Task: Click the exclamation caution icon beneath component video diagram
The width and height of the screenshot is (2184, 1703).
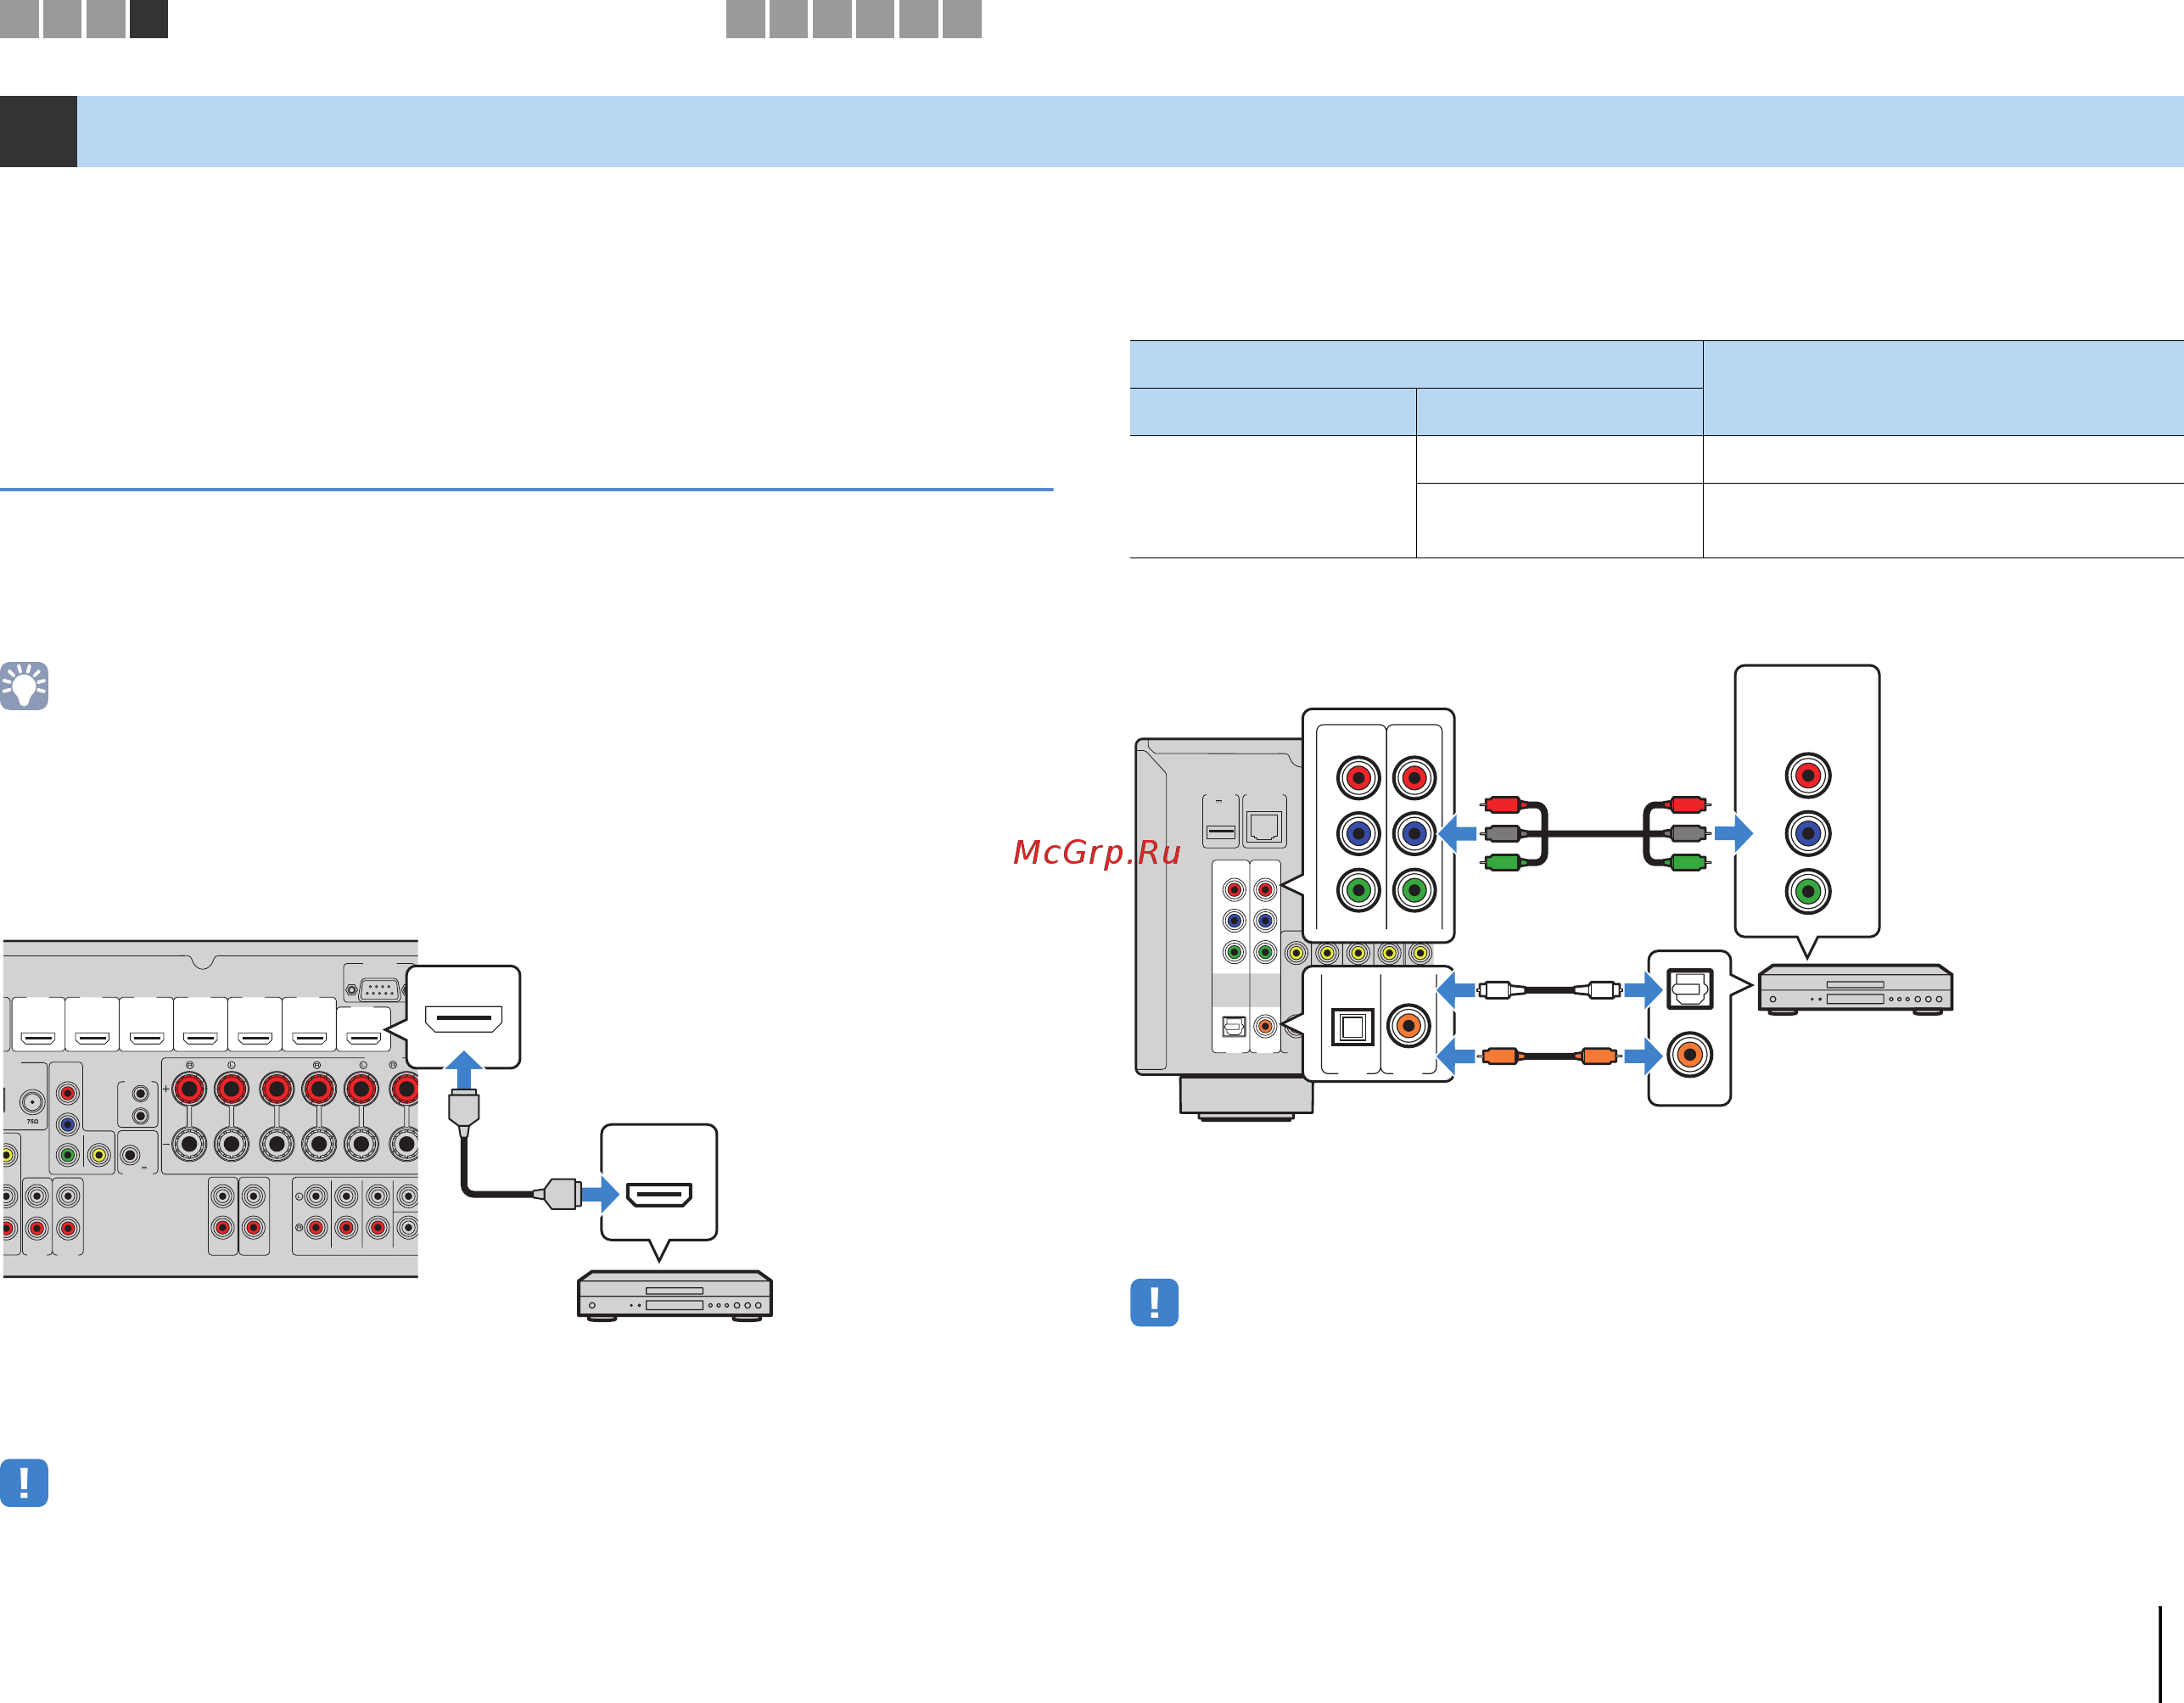Action: click(1154, 1302)
